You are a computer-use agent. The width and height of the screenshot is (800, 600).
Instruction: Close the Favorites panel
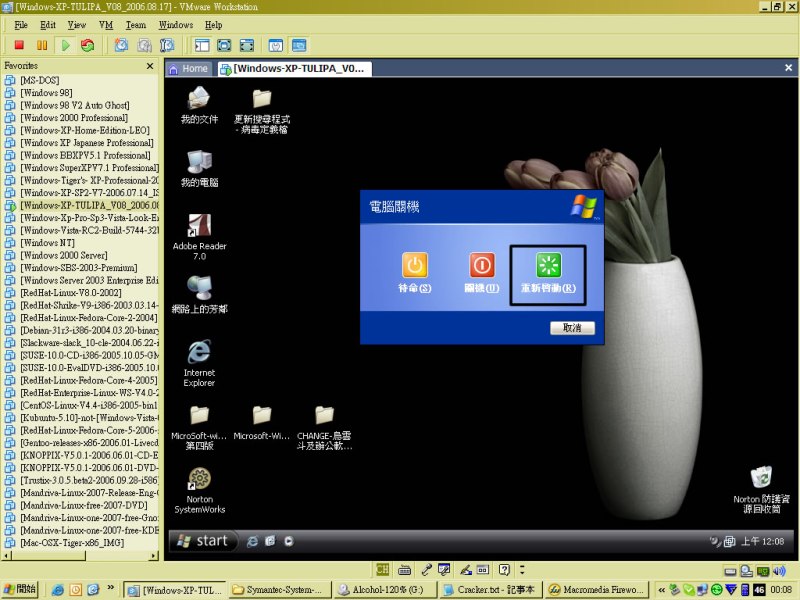coord(150,66)
